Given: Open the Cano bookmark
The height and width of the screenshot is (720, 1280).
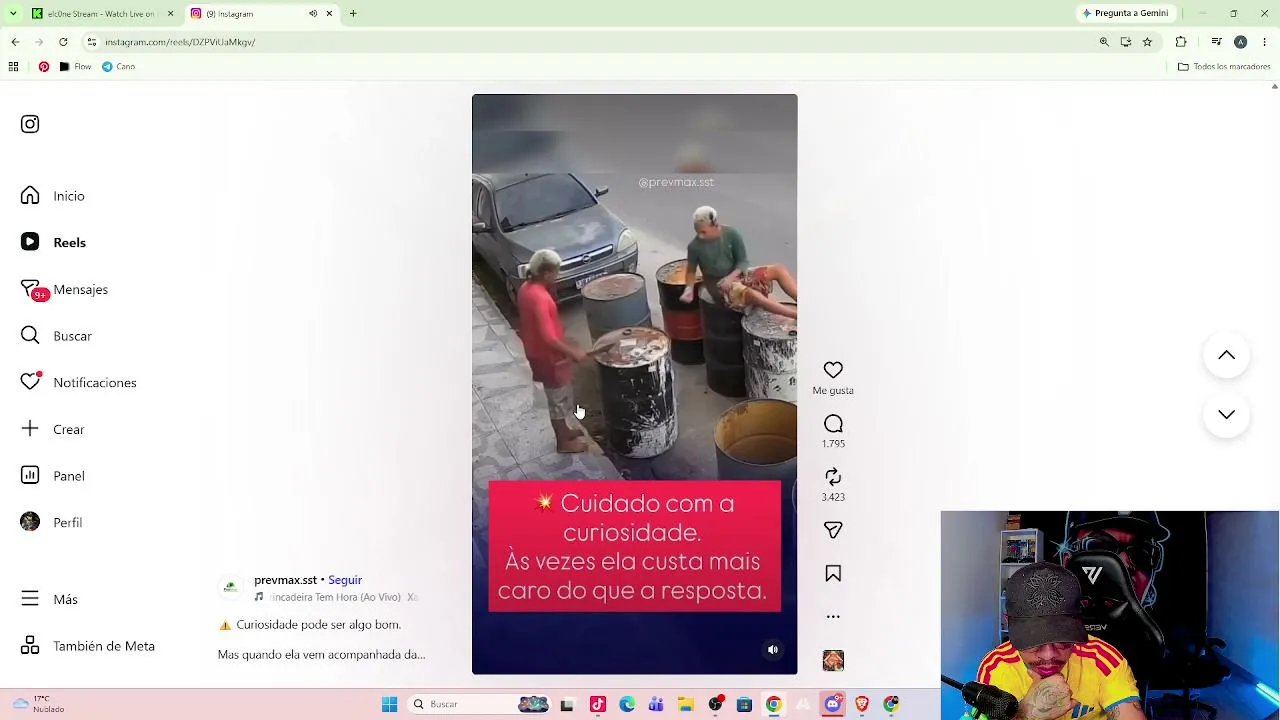Looking at the screenshot, I should click(x=118, y=67).
